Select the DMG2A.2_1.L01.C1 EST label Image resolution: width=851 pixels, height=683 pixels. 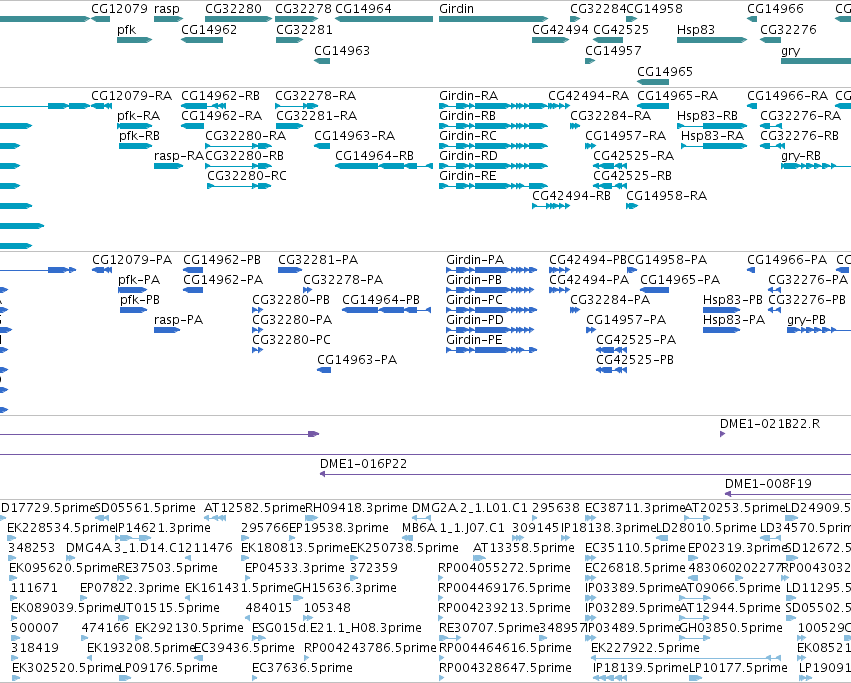[469, 508]
